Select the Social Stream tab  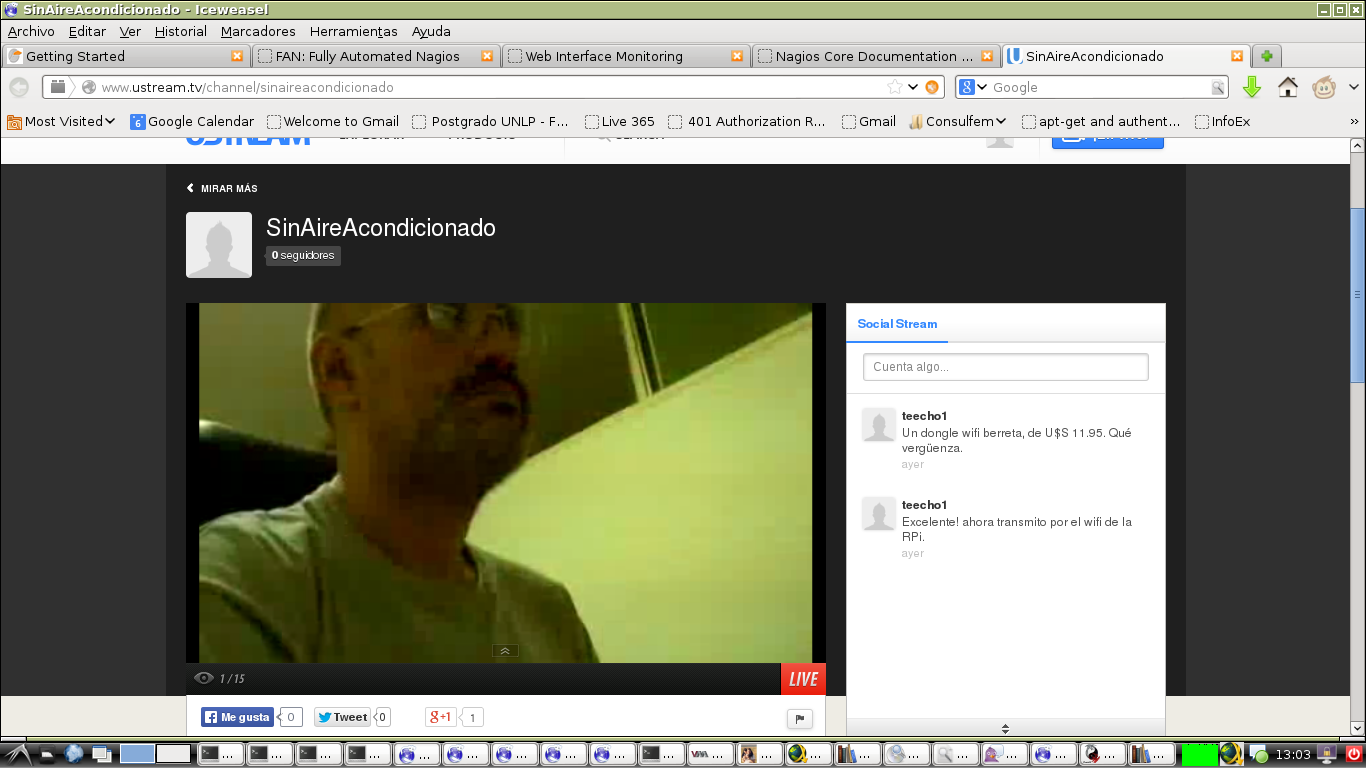(x=897, y=324)
